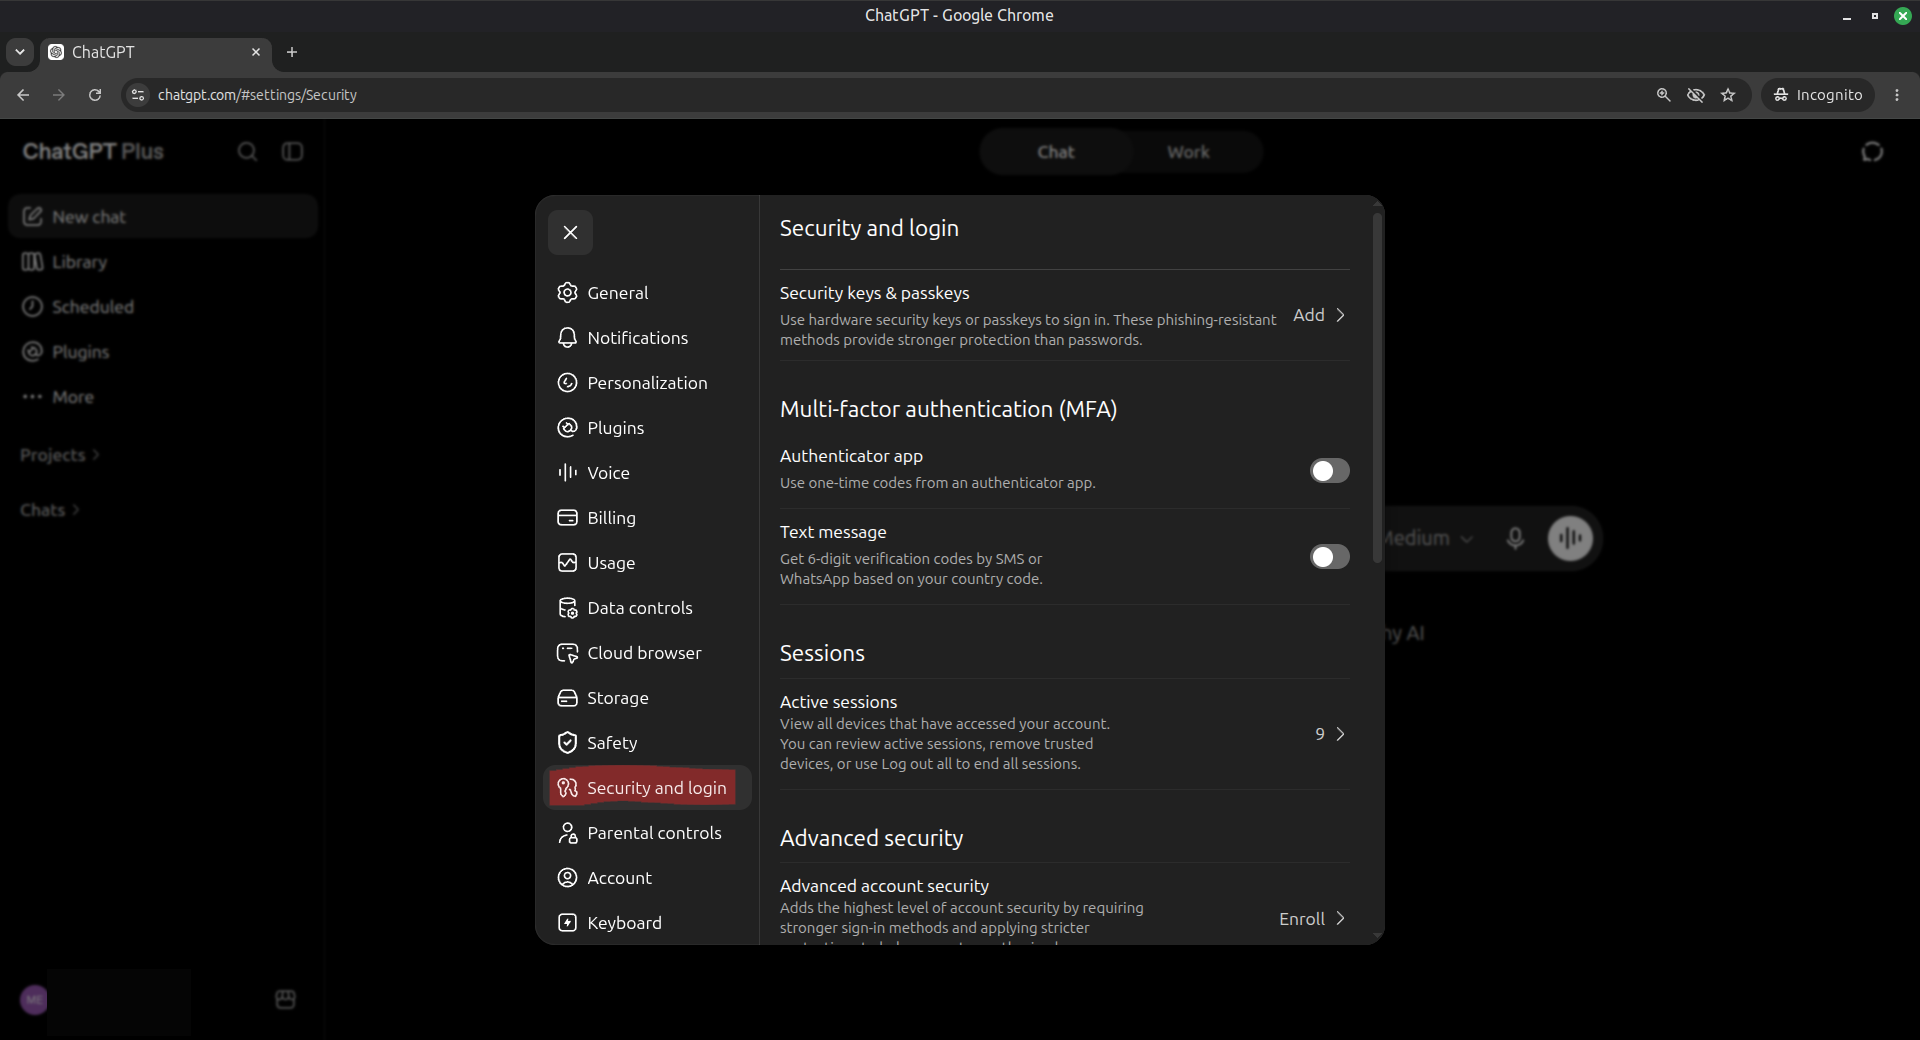
Task: Click the dimmed sidebar toggle icon
Action: [292, 152]
